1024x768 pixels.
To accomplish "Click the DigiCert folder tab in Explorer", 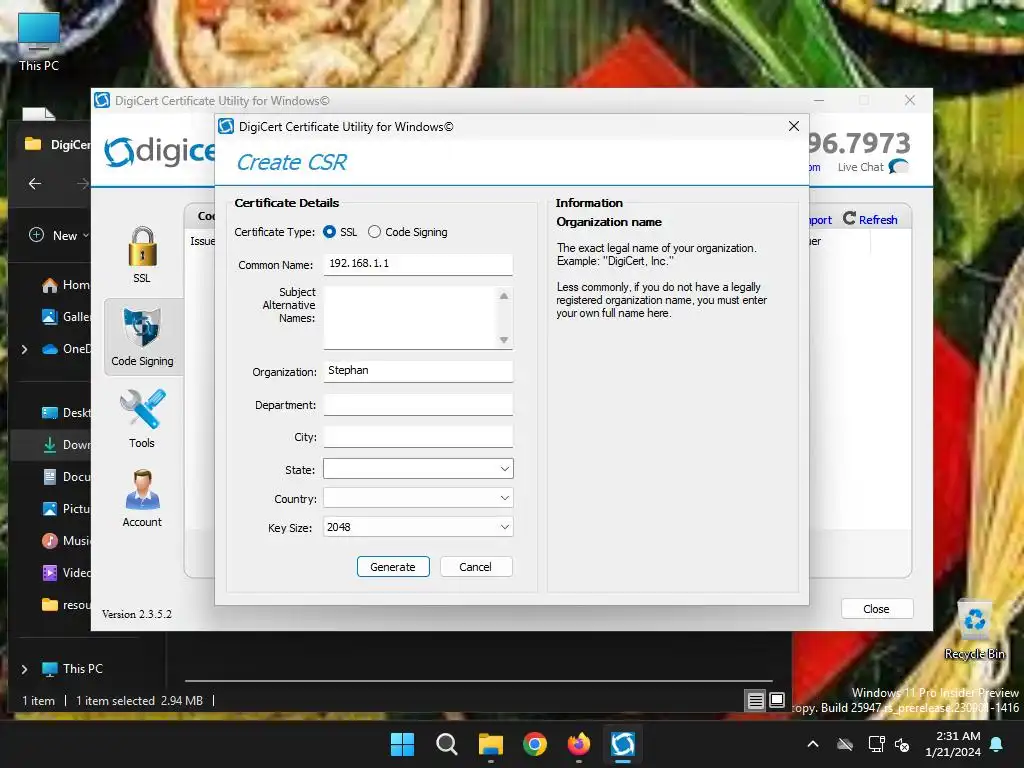I will coord(57,144).
